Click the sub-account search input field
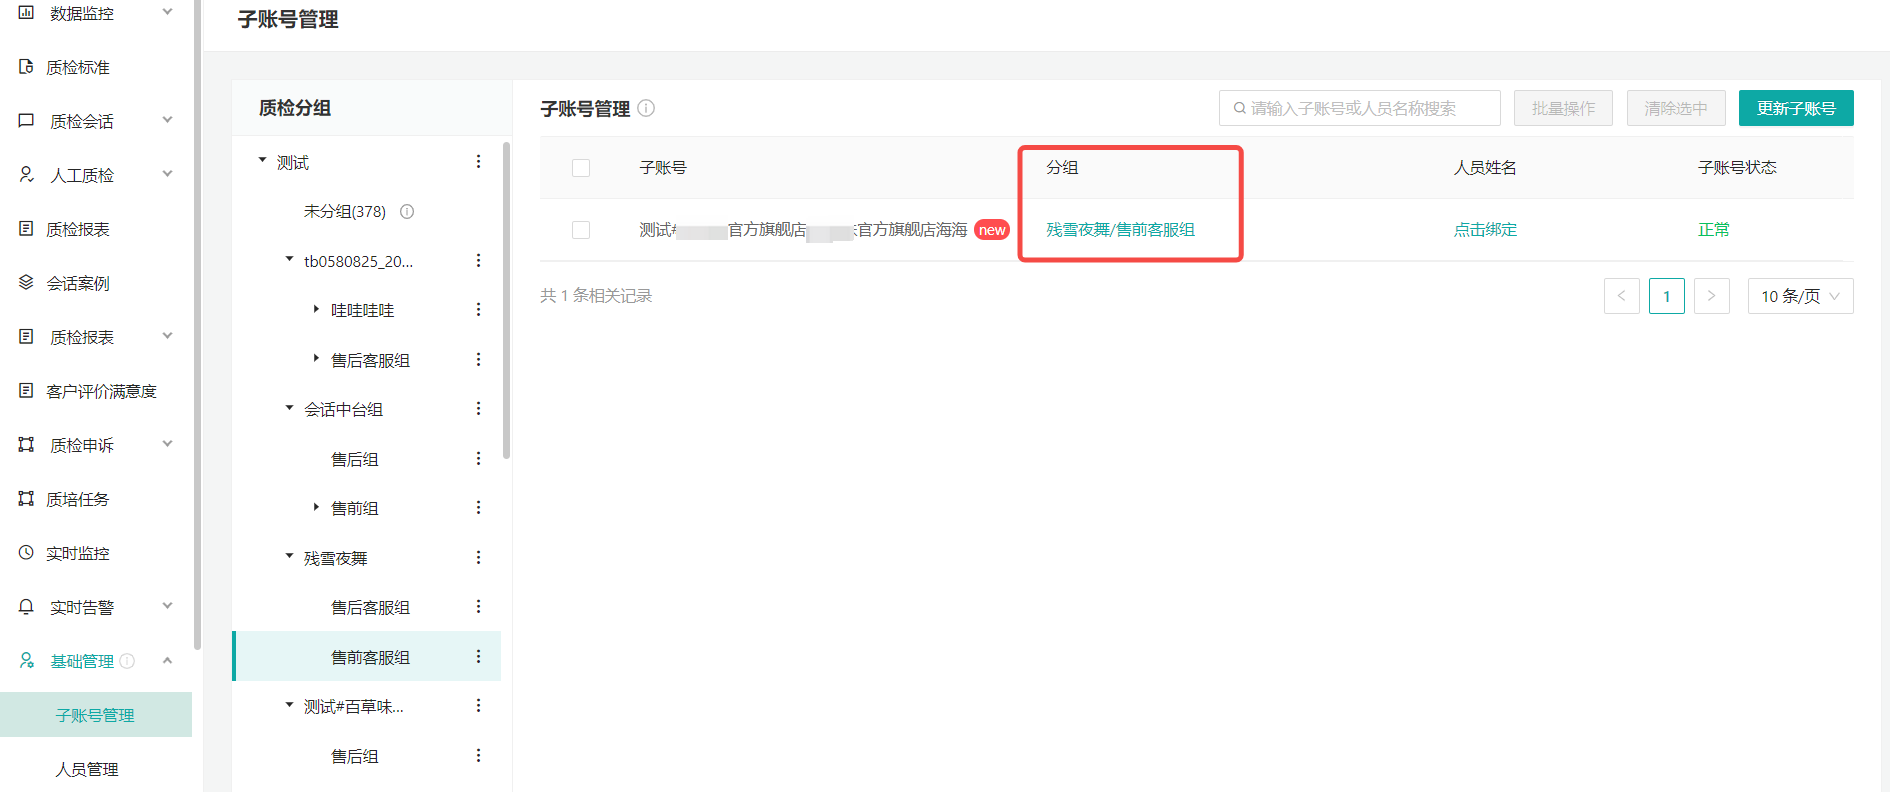This screenshot has width=1890, height=792. 1360,108
